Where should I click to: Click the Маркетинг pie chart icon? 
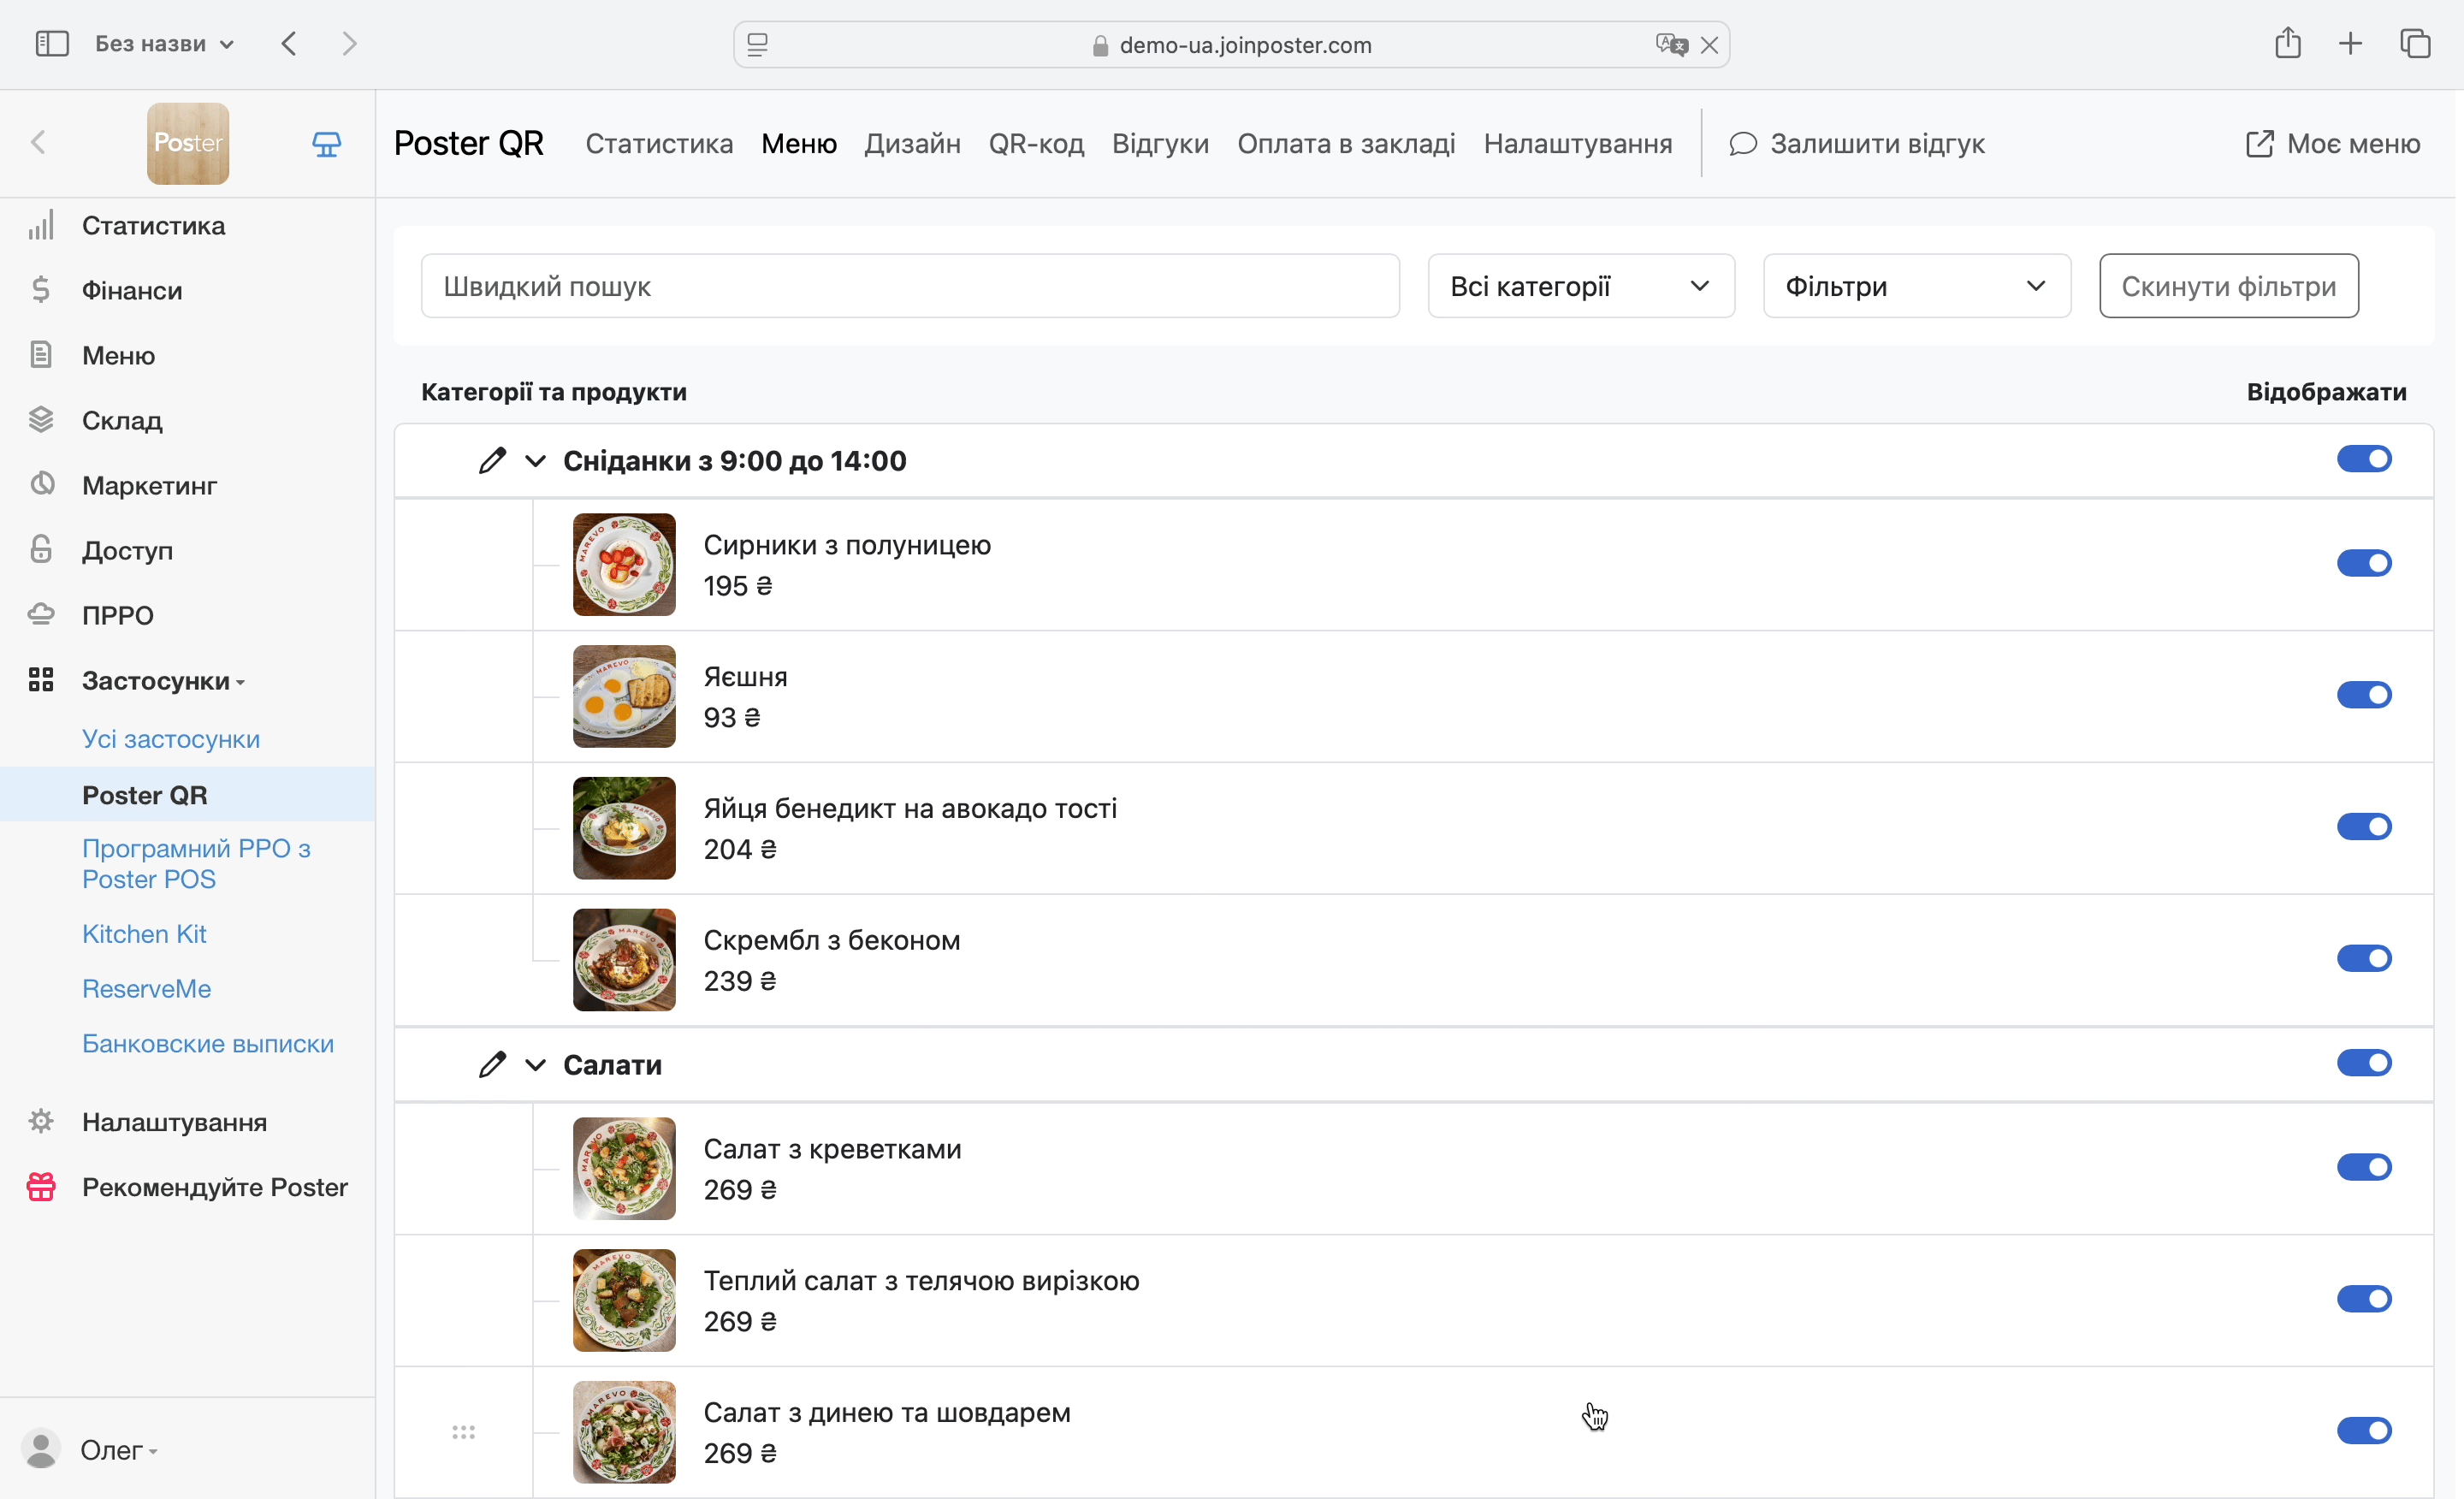click(x=41, y=485)
